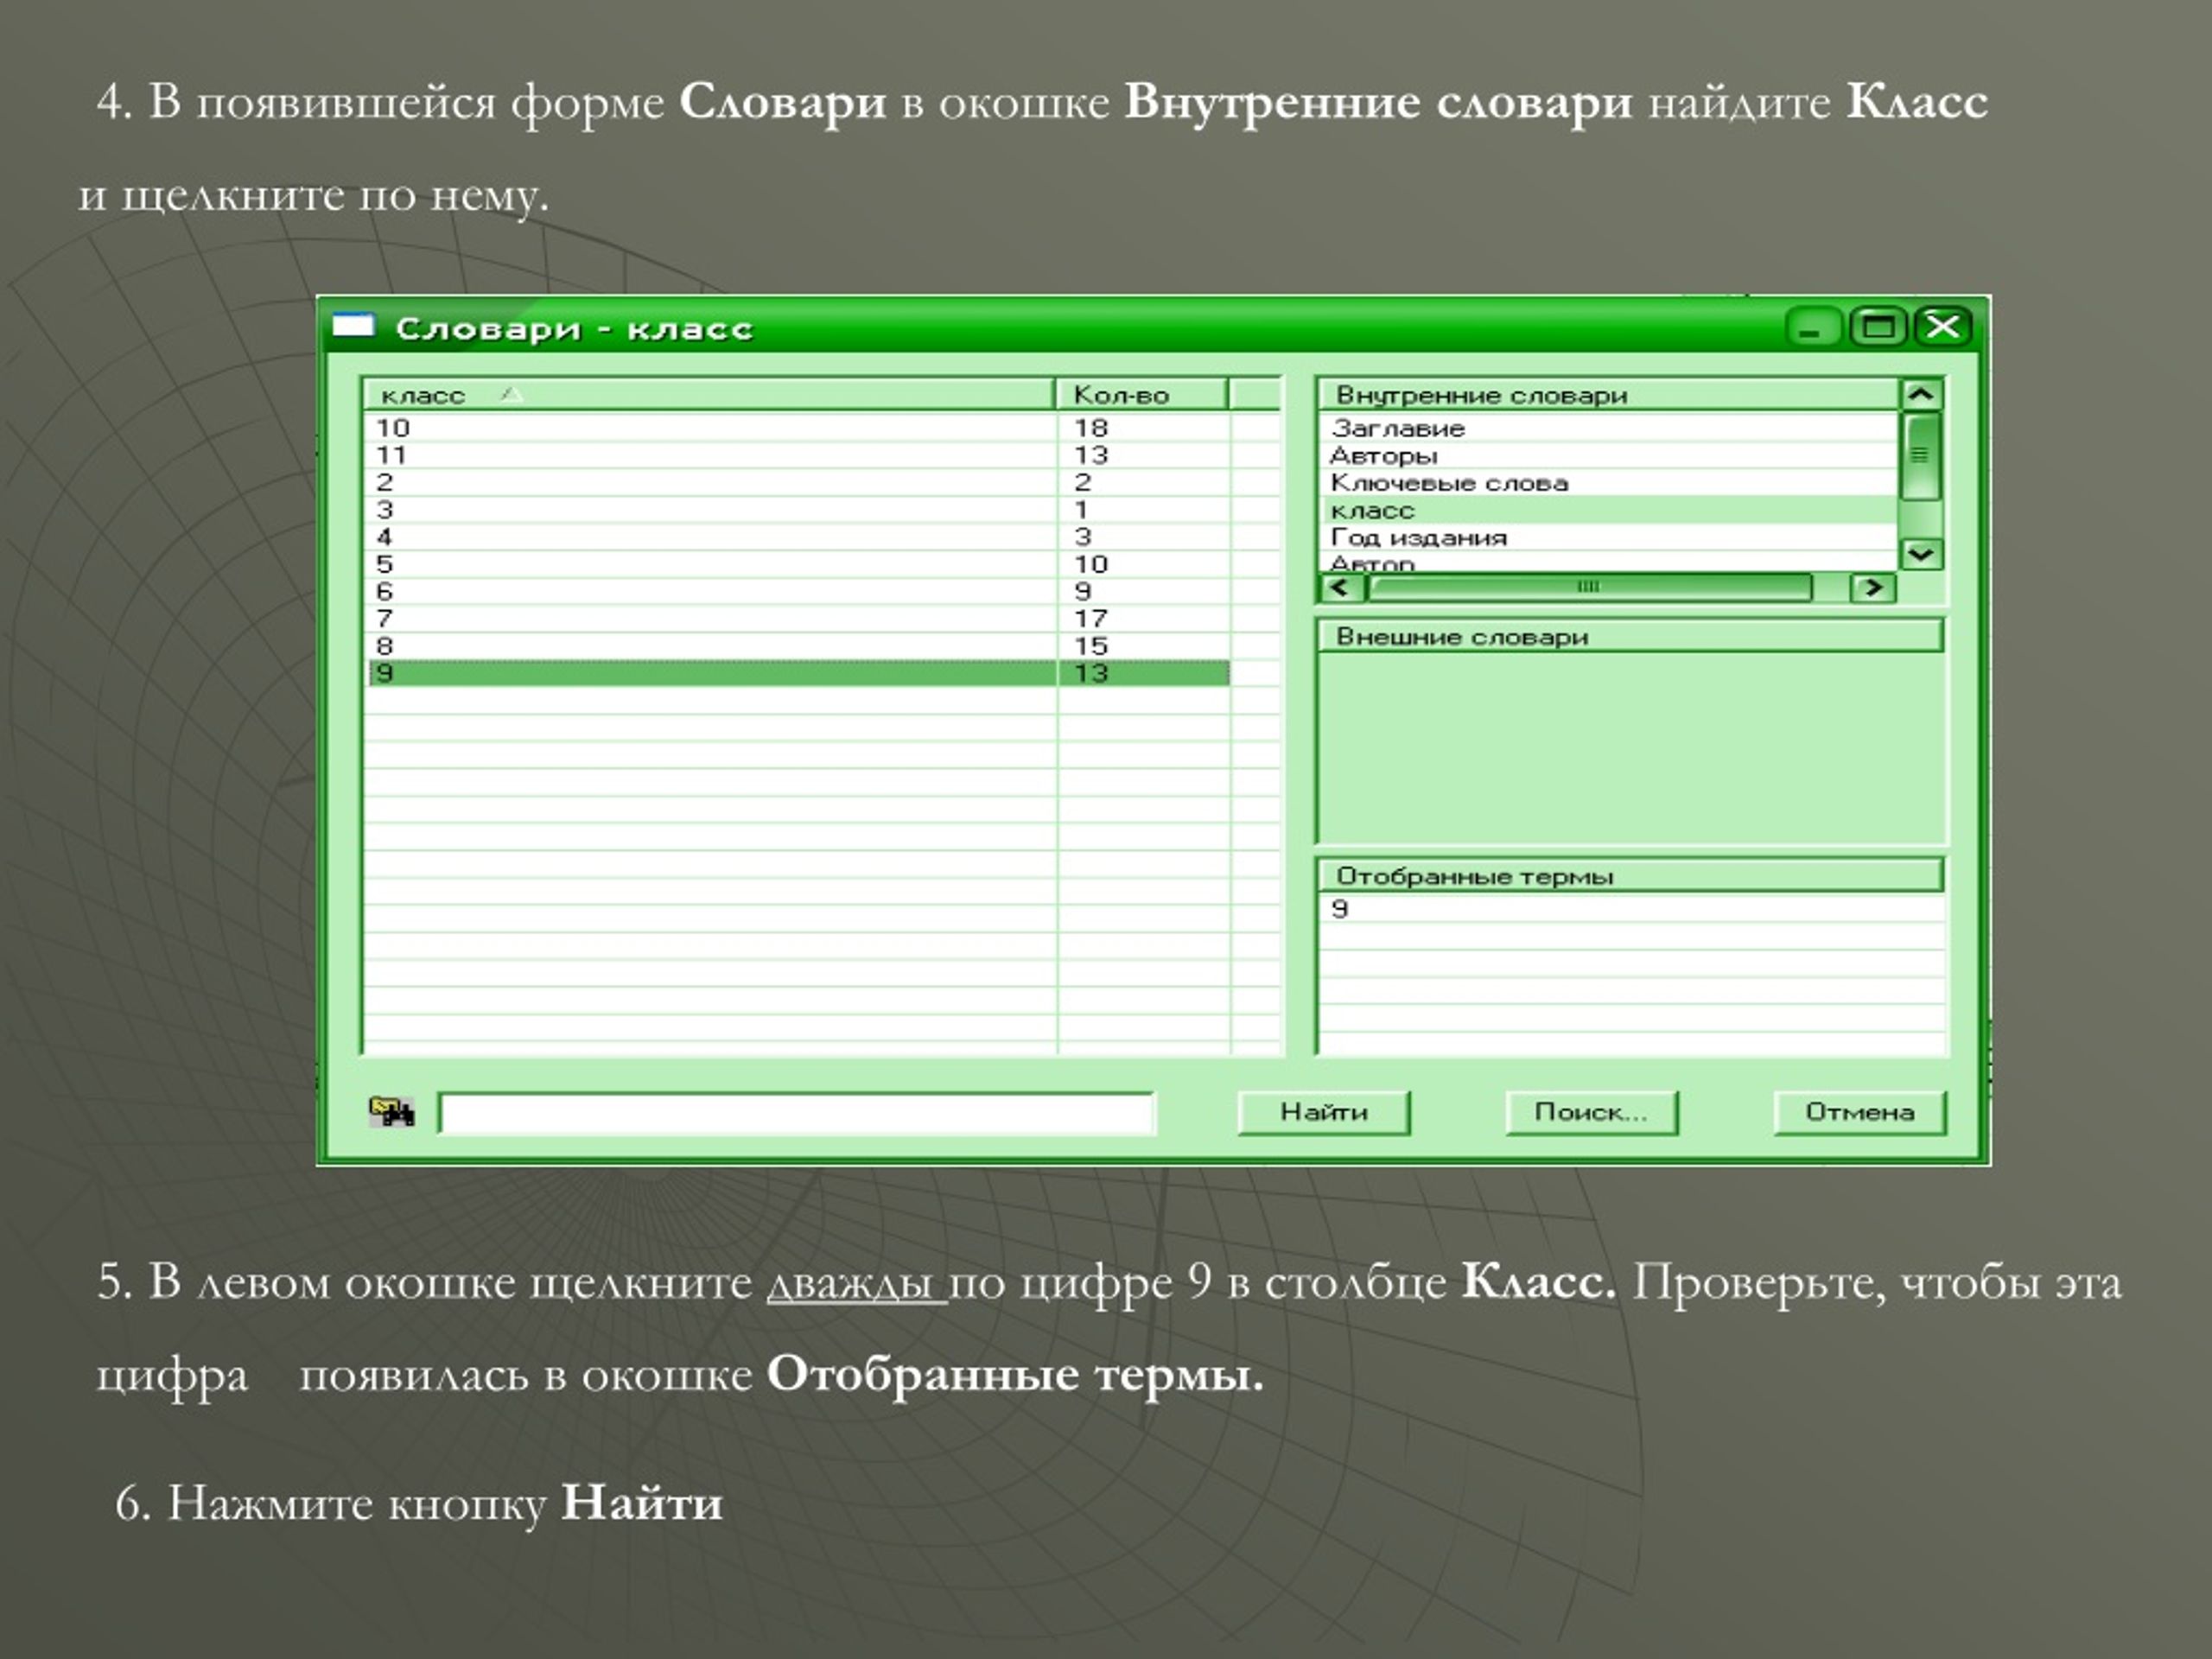Select Ключевые слова dictionary

point(1608,483)
